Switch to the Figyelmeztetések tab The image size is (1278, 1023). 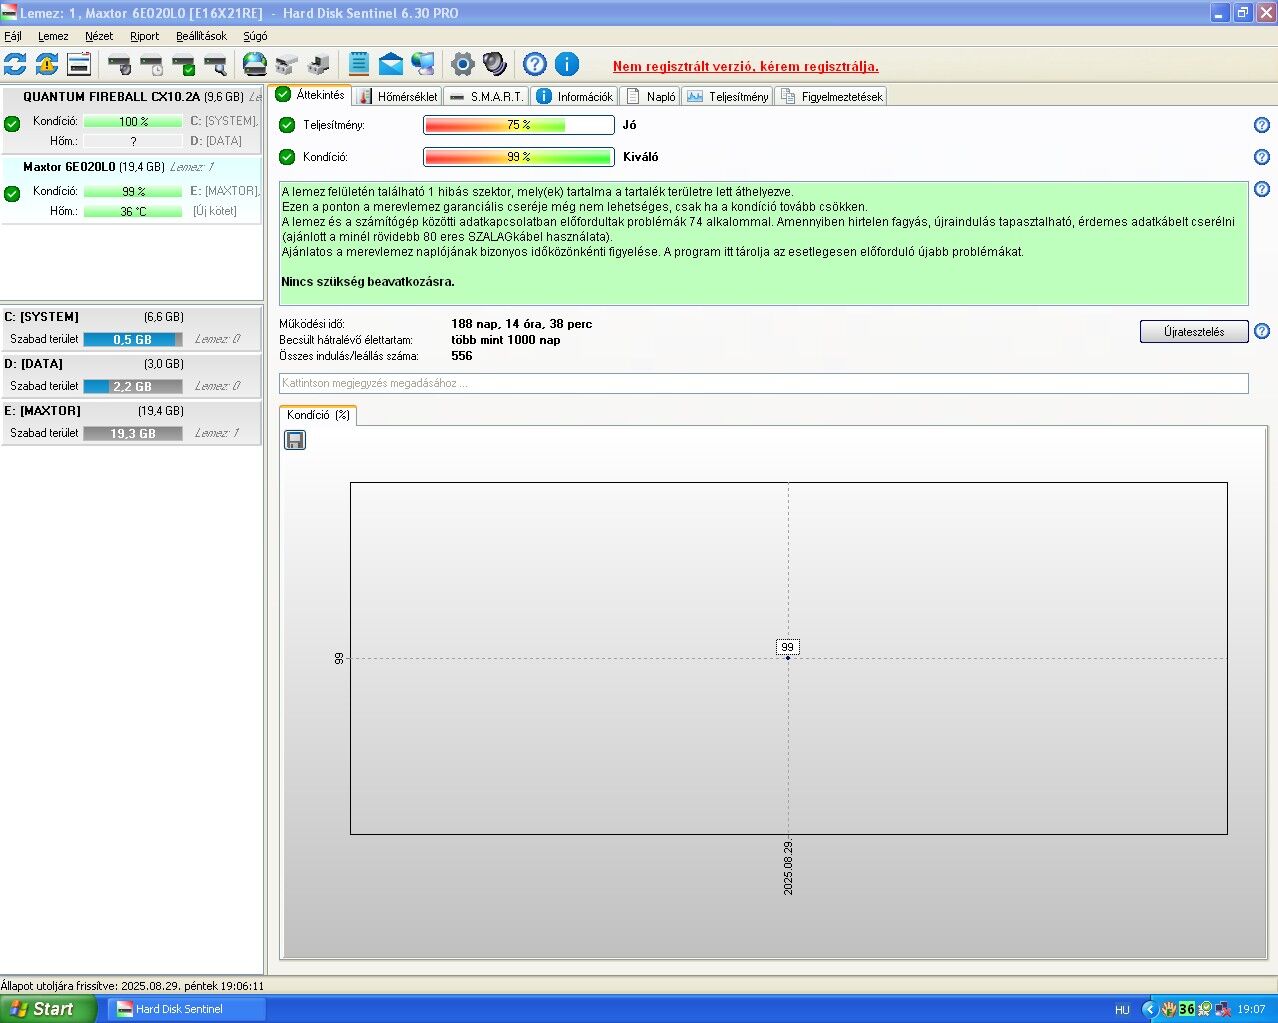(832, 96)
